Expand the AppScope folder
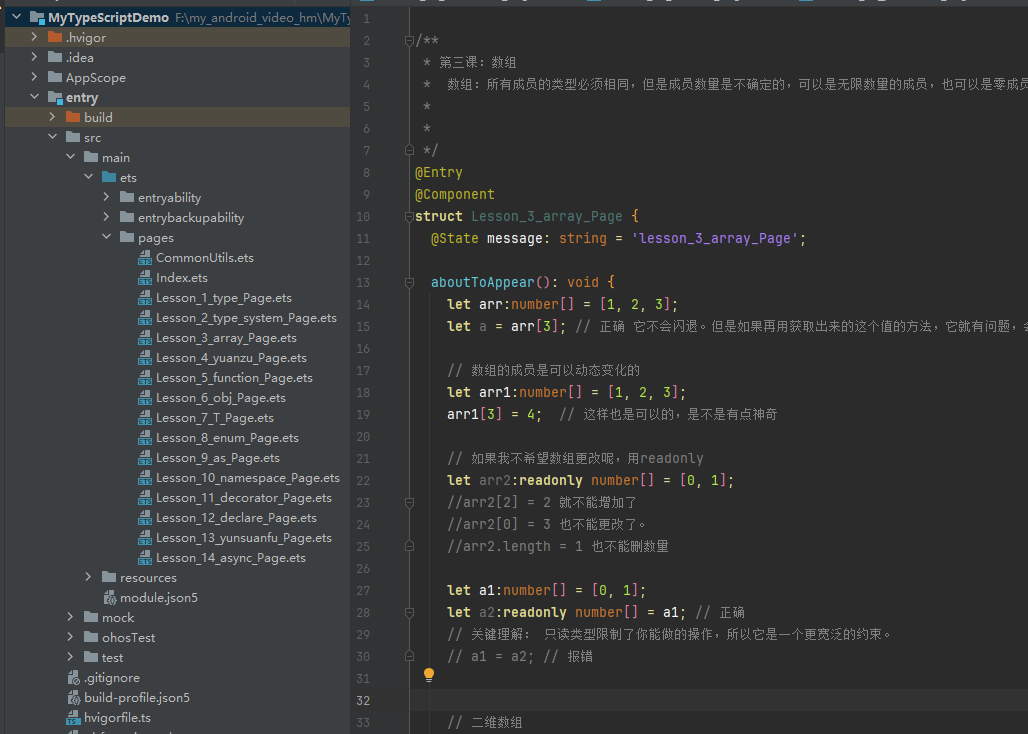Viewport: 1028px width, 734px height. (x=34, y=77)
